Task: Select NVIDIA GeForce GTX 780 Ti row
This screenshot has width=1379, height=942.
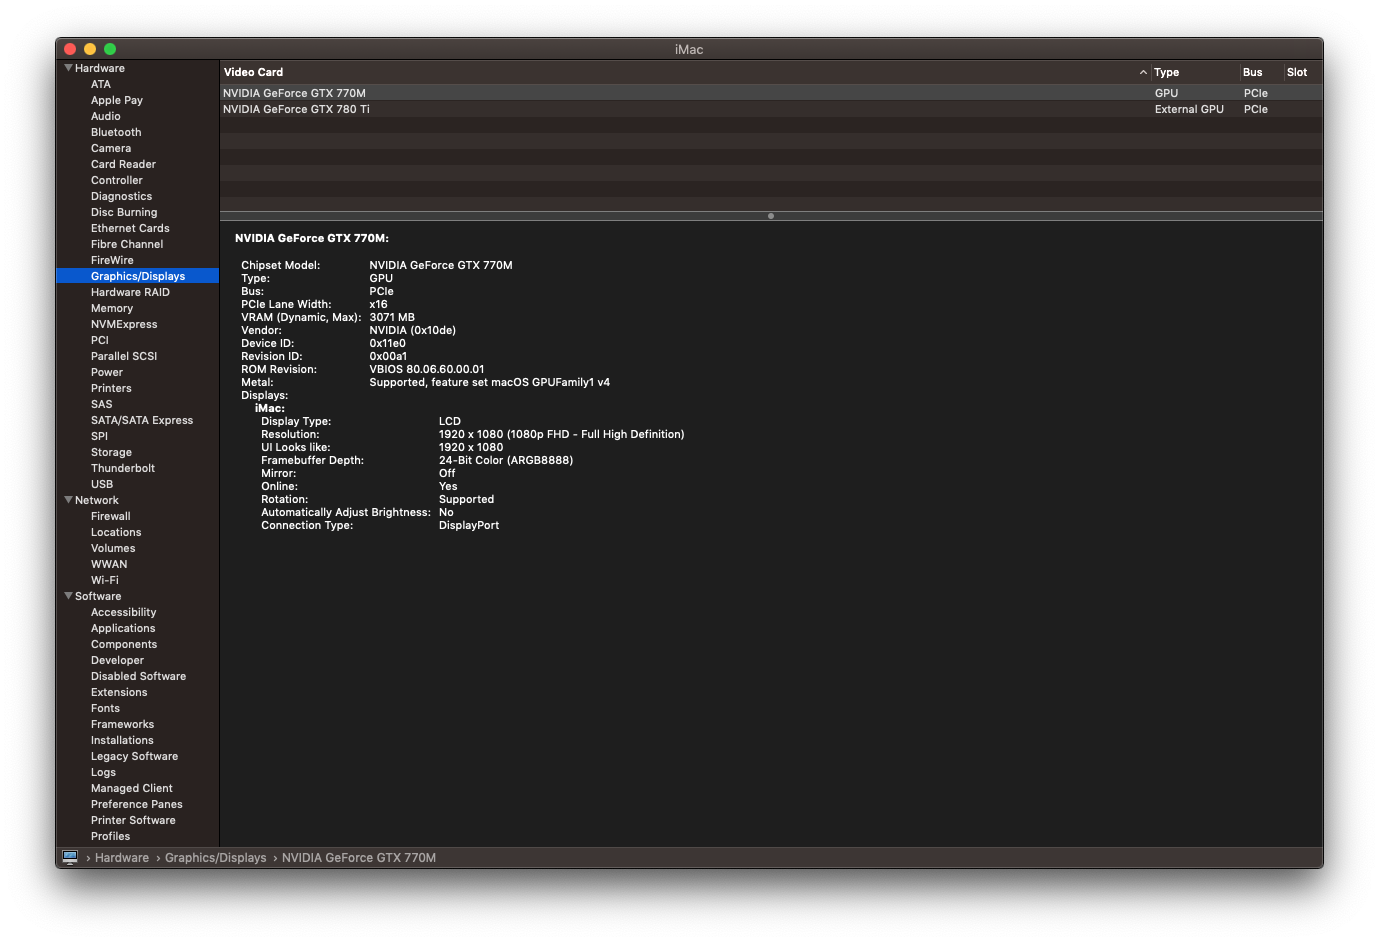Action: (x=771, y=109)
